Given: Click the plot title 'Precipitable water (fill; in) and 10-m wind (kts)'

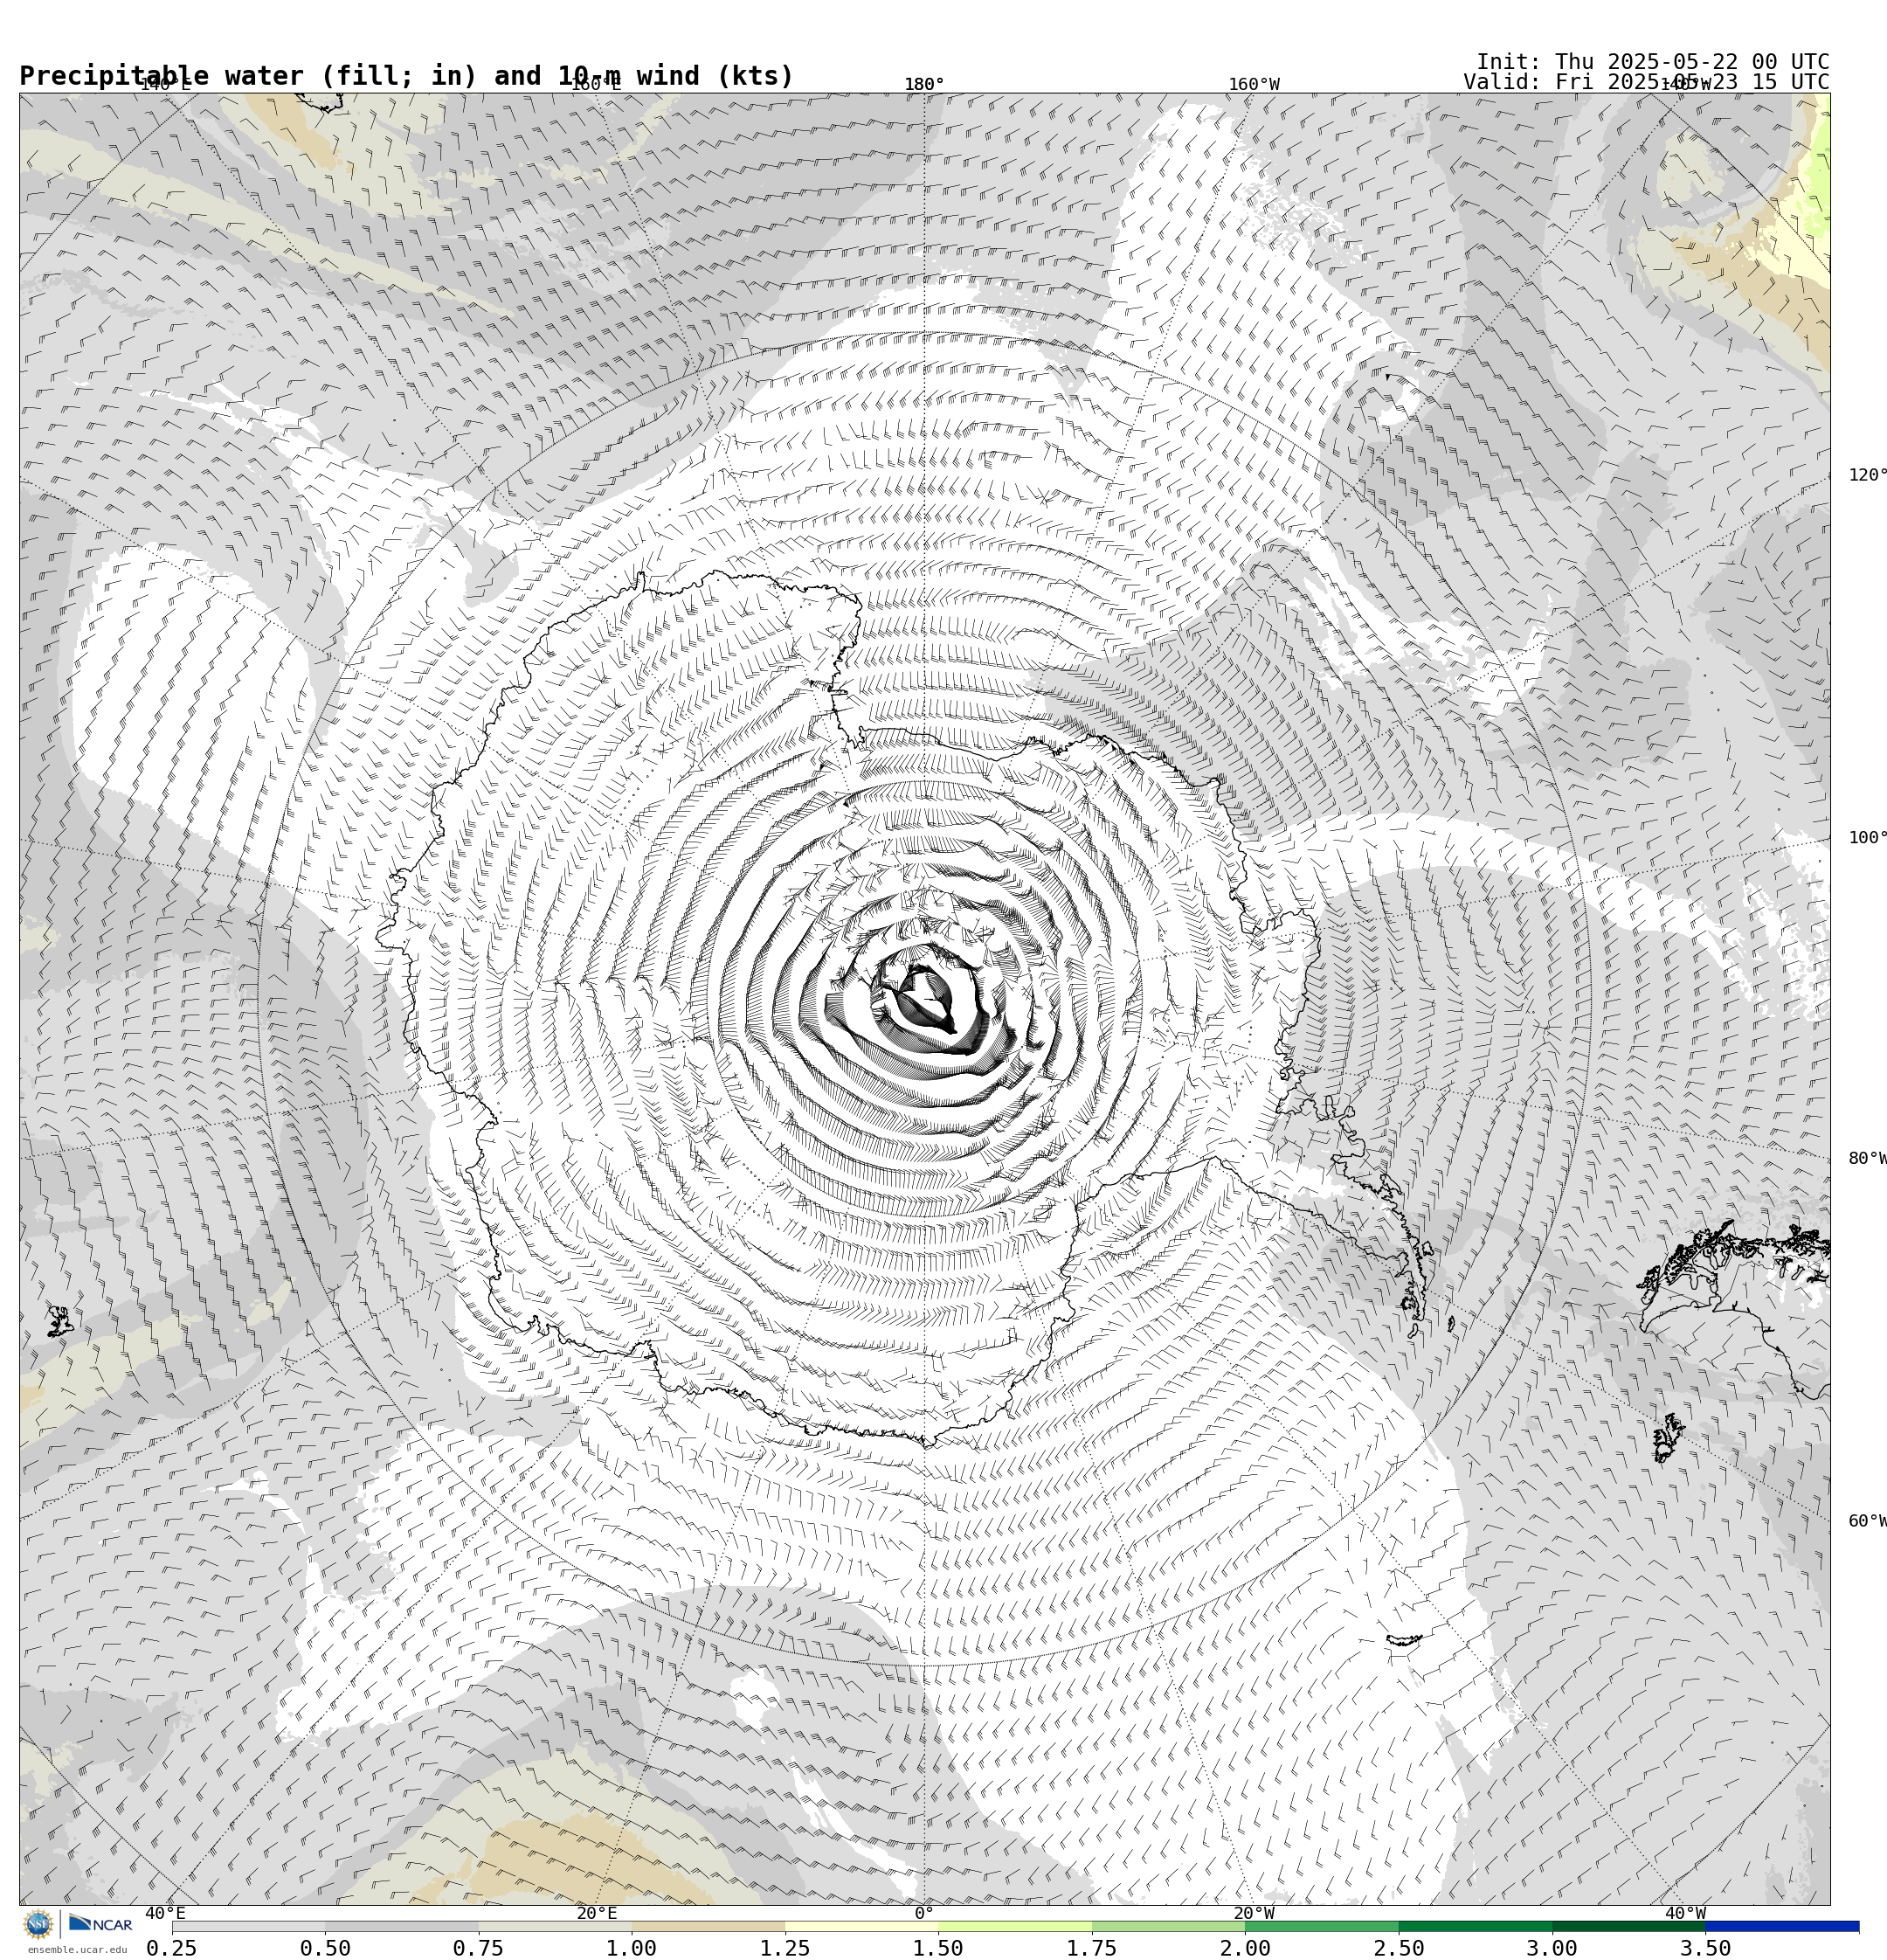Looking at the screenshot, I should point(406,76).
